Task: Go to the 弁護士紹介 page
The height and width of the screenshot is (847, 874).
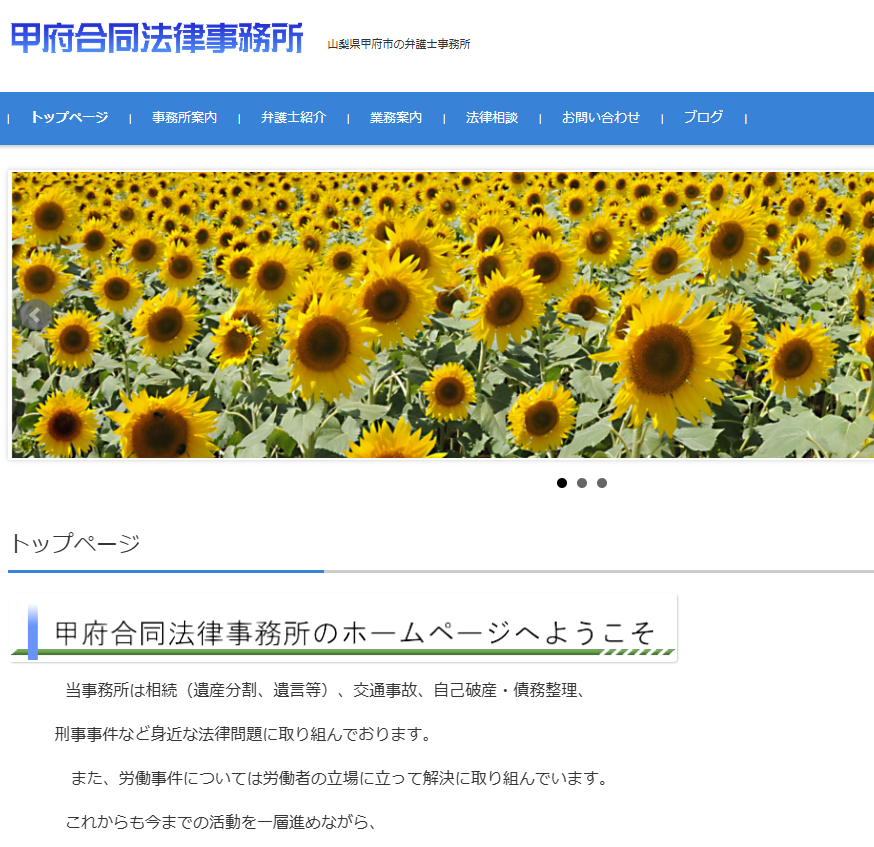Action: coord(293,118)
